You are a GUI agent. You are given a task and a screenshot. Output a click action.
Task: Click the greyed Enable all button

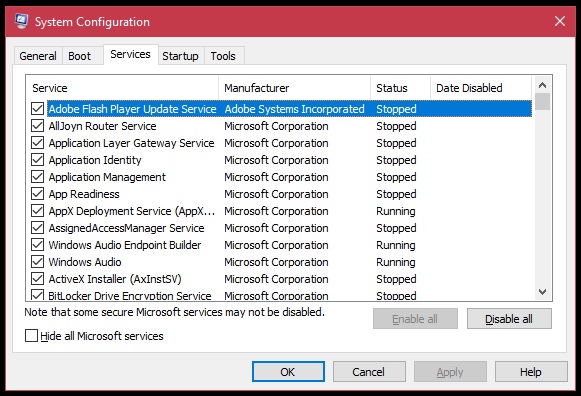point(415,319)
